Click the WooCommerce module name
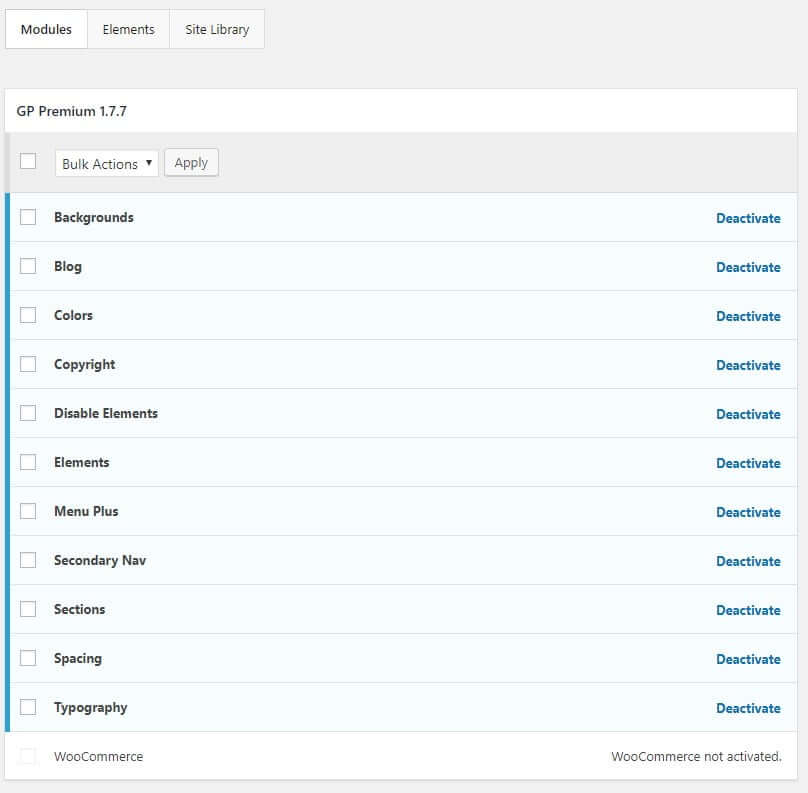 click(x=98, y=756)
